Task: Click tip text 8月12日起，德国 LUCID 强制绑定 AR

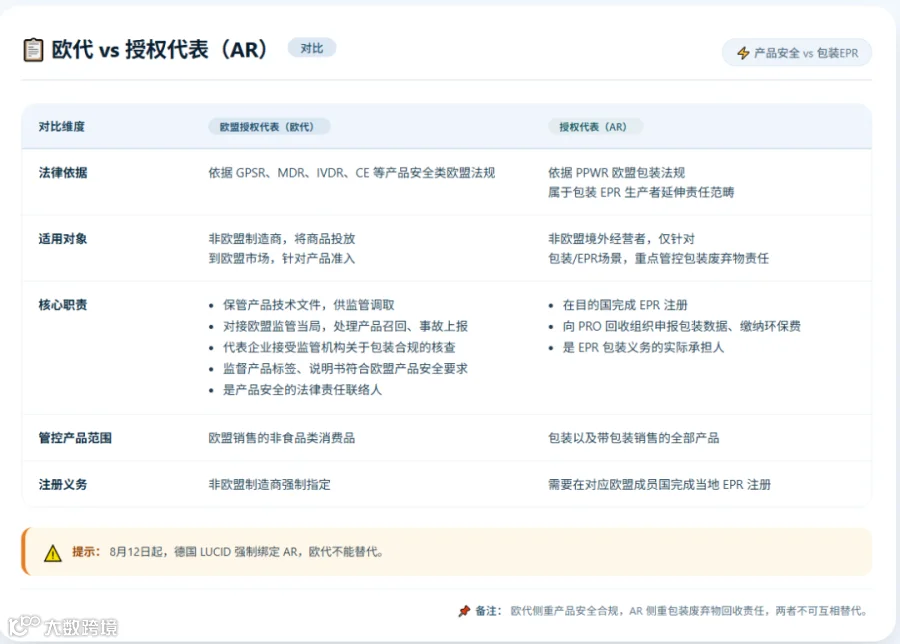Action: point(204,552)
